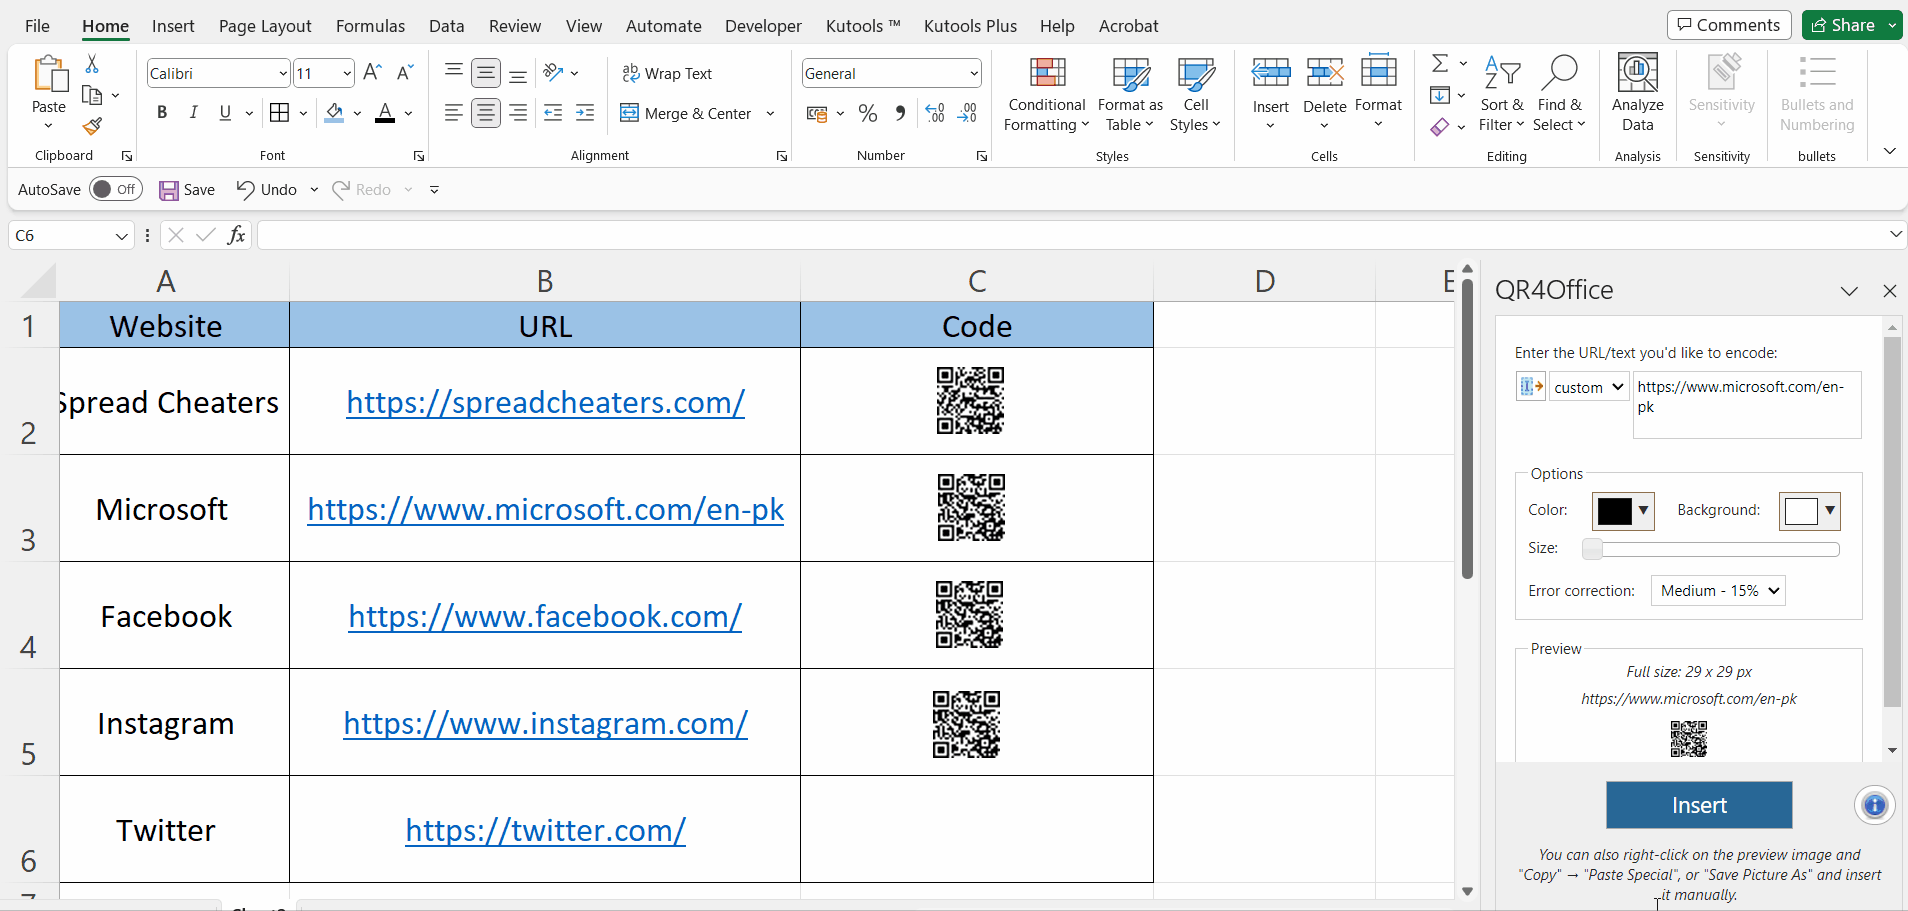1908x911 pixels.
Task: Toggle the AutoSave switch
Action: click(116, 189)
